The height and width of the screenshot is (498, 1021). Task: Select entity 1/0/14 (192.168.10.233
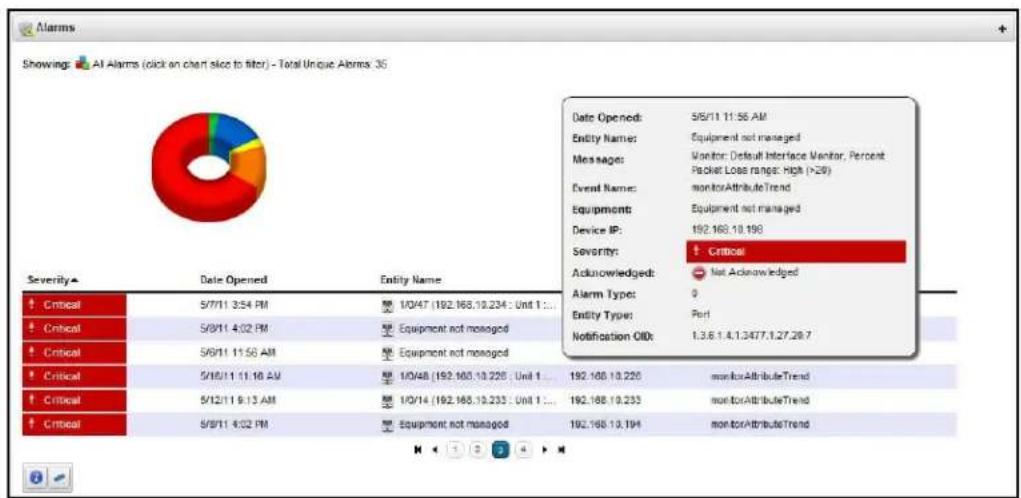point(475,400)
